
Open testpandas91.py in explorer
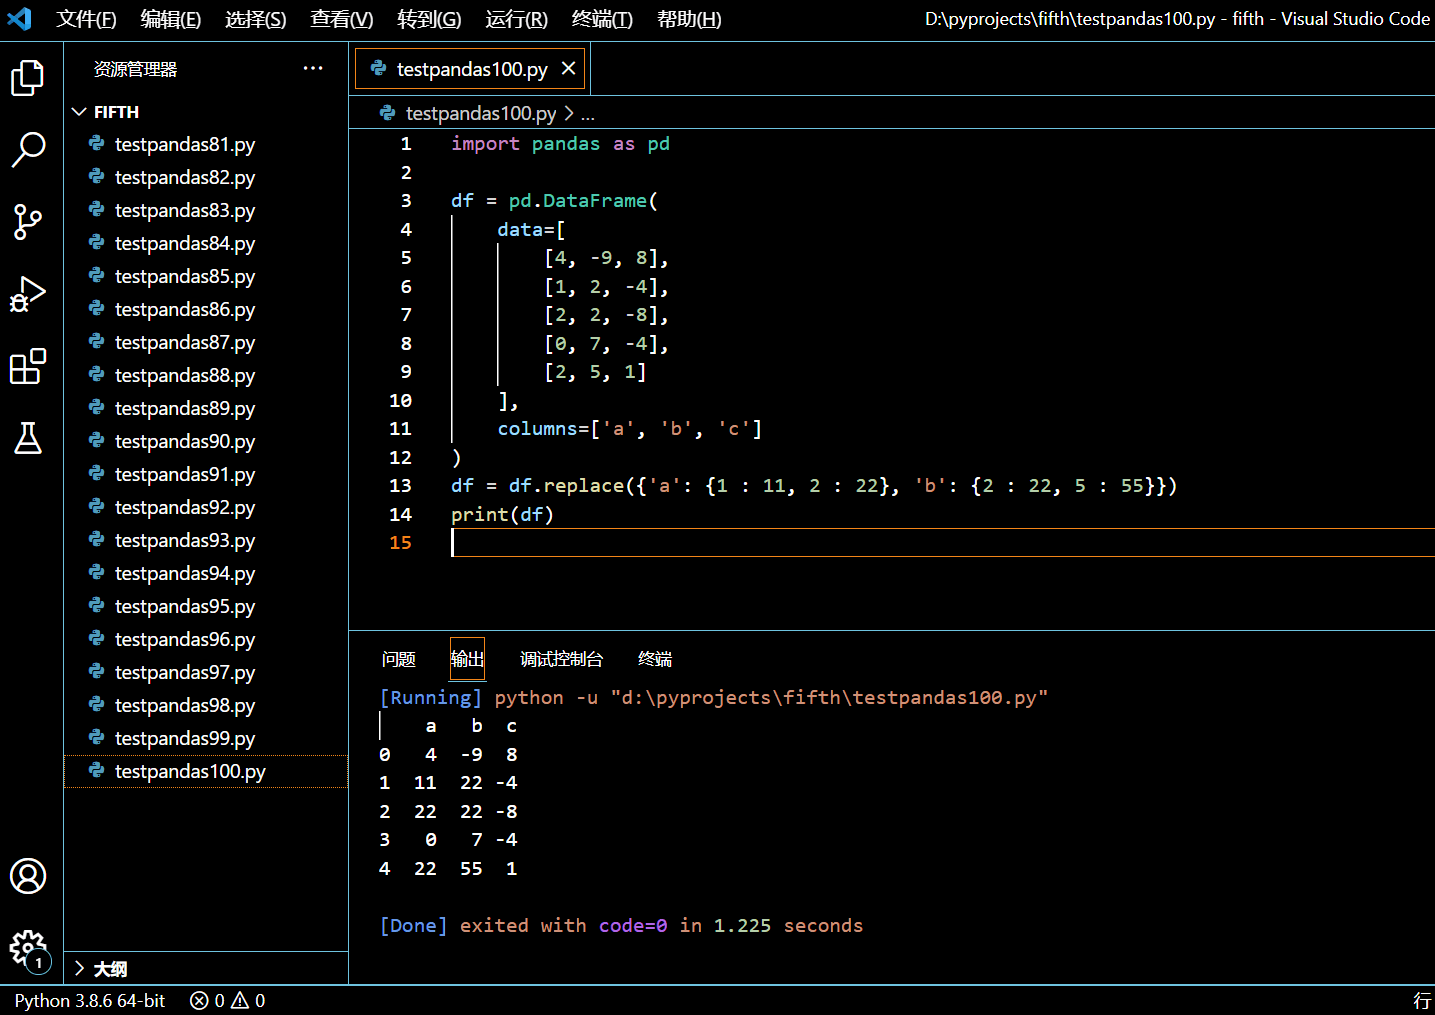[x=206, y=474]
